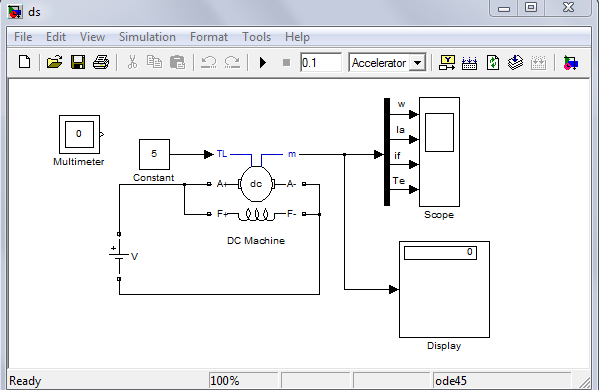This screenshot has height=390, width=599.
Task: Click the Undo arrow icon
Action: coord(209,62)
